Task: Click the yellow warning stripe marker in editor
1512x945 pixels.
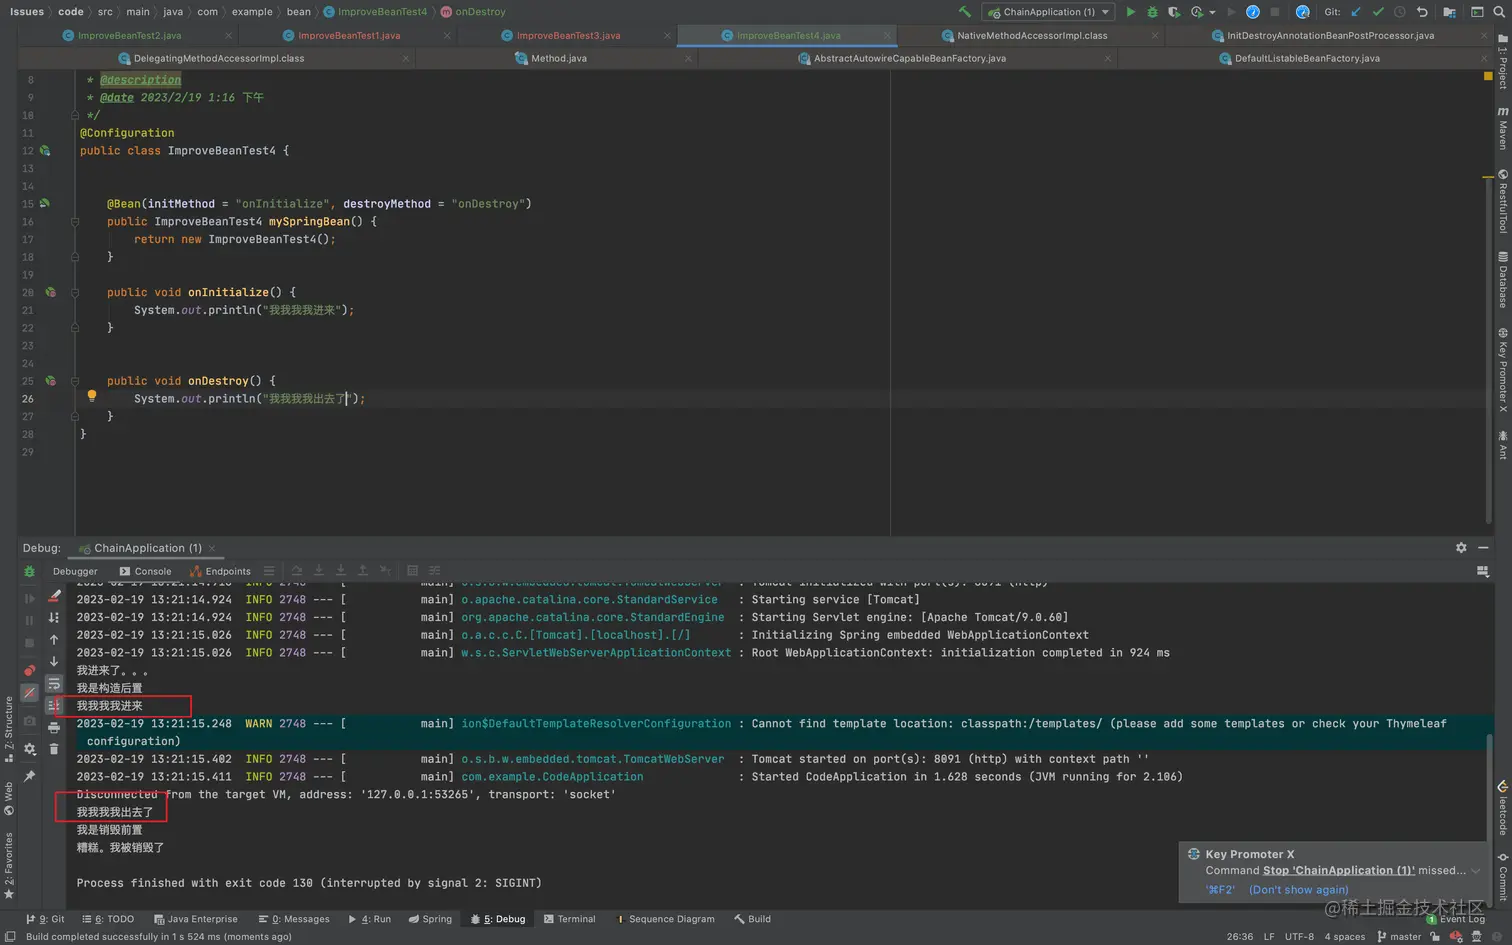Action: point(1488,177)
